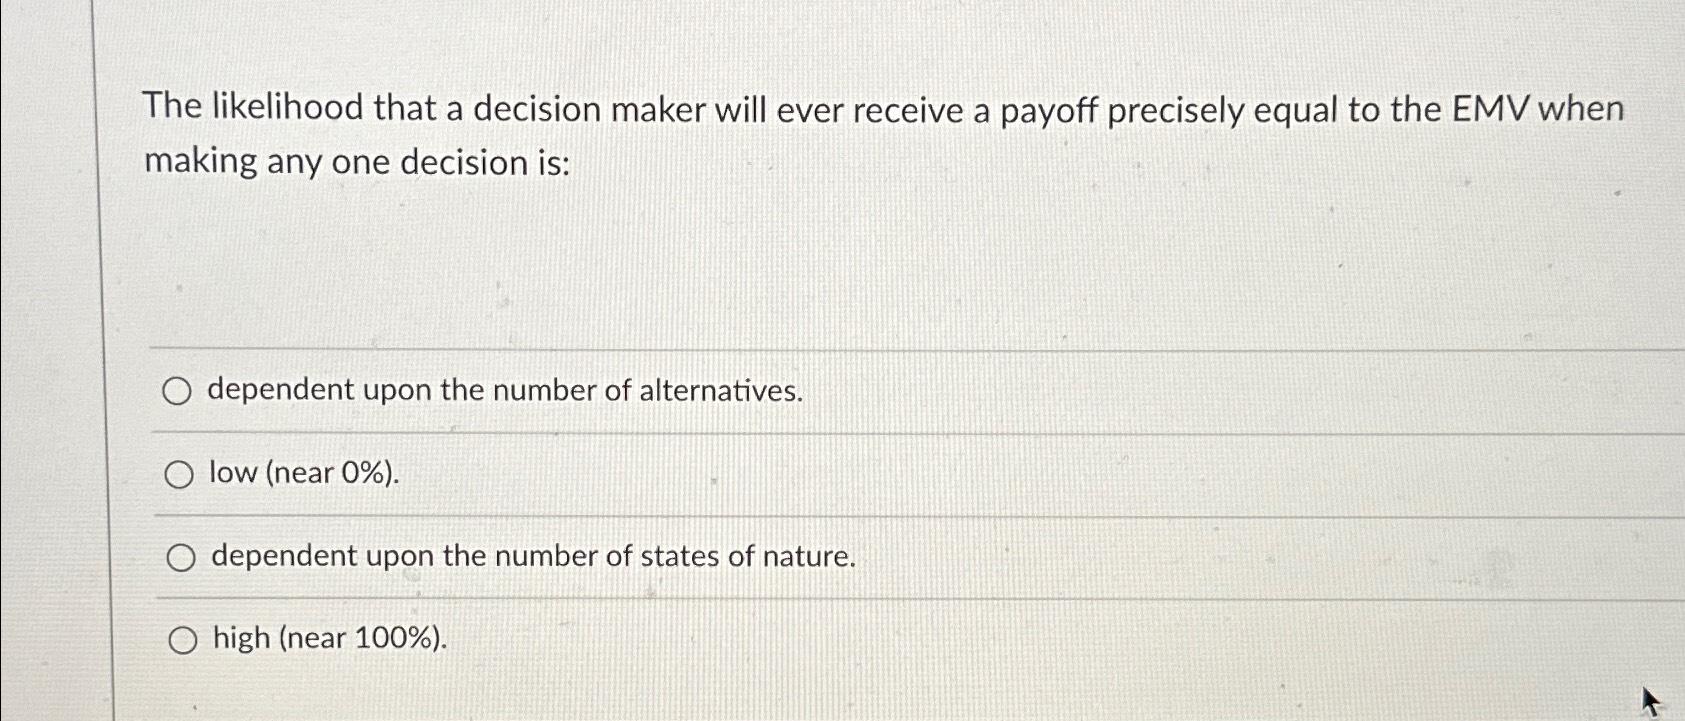
Task: Select the radio button for 'dependent upon the number of states of nature'
Action: pos(180,556)
